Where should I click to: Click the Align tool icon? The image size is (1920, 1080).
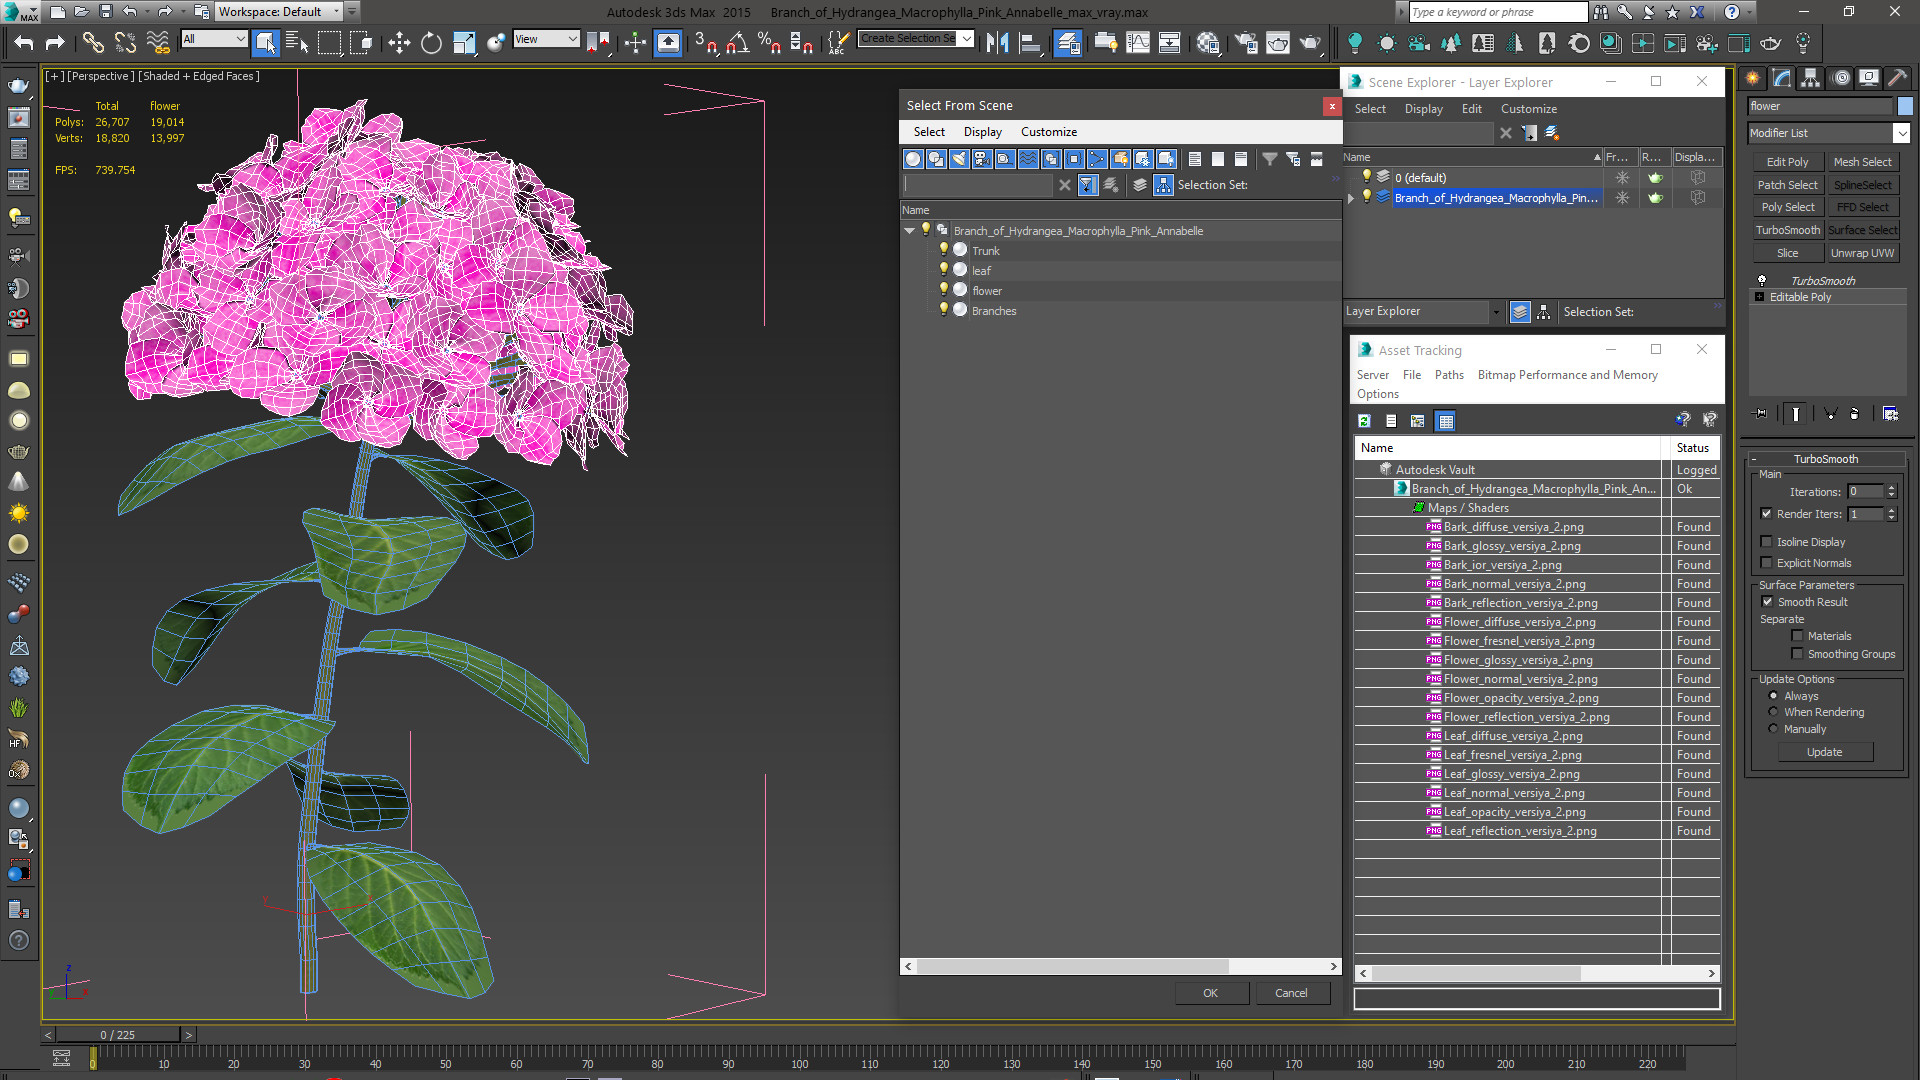click(1029, 42)
